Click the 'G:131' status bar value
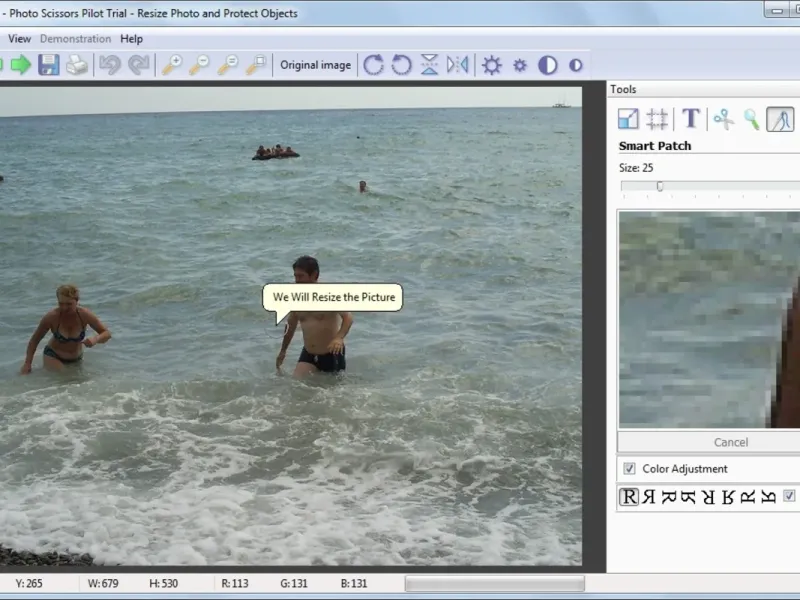 pos(294,583)
